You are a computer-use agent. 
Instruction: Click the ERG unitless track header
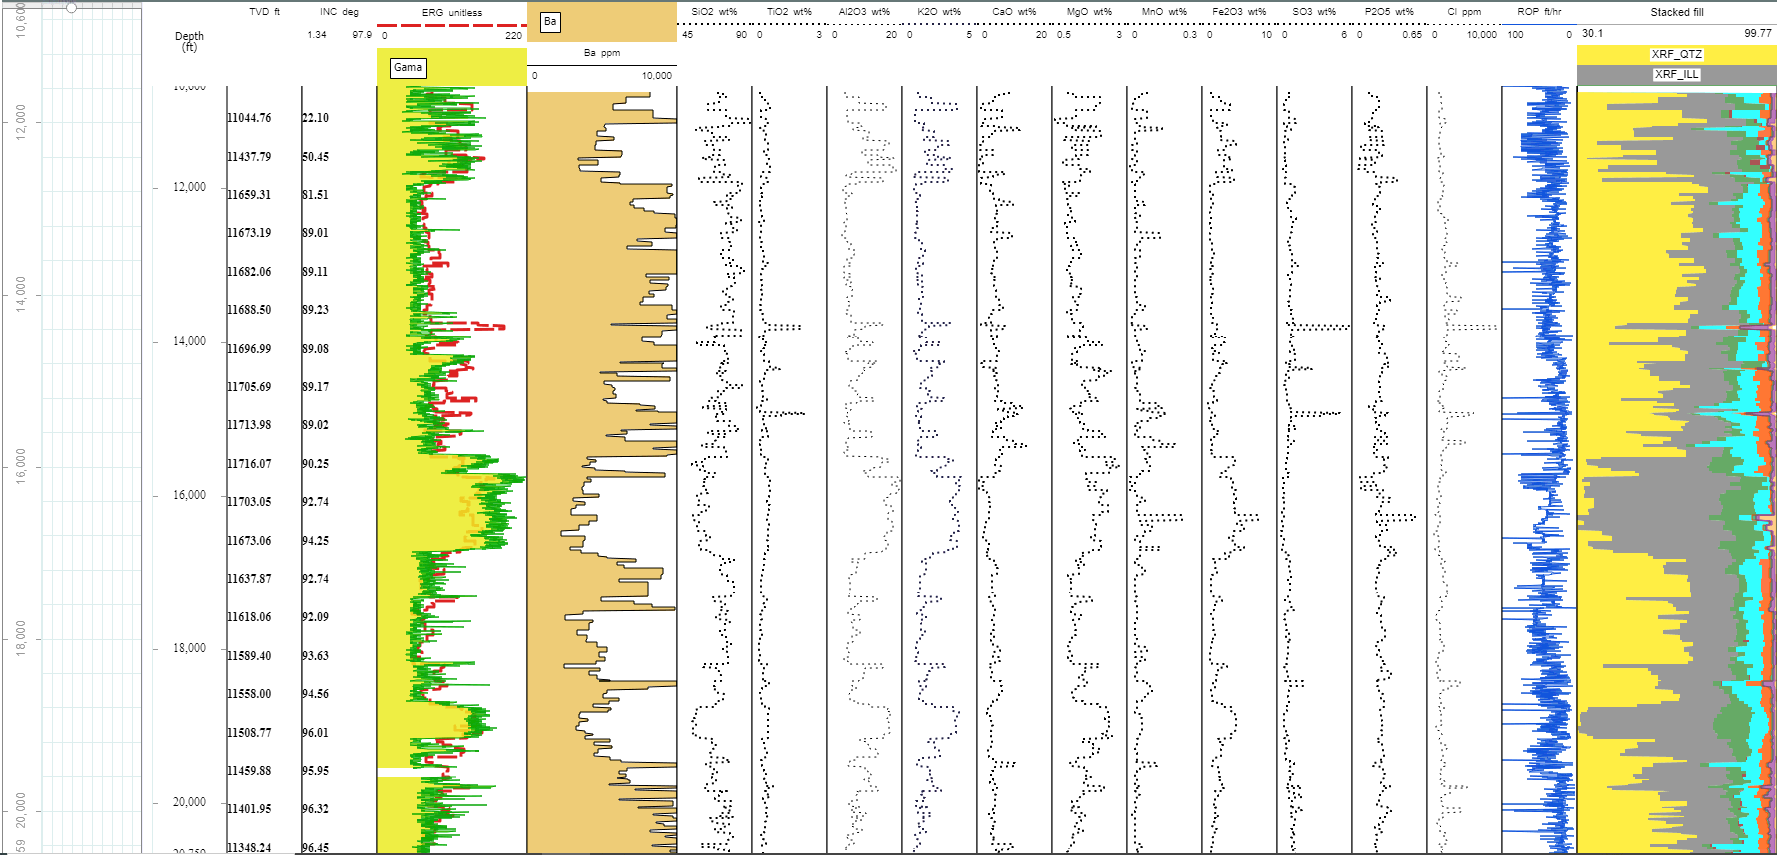(452, 13)
